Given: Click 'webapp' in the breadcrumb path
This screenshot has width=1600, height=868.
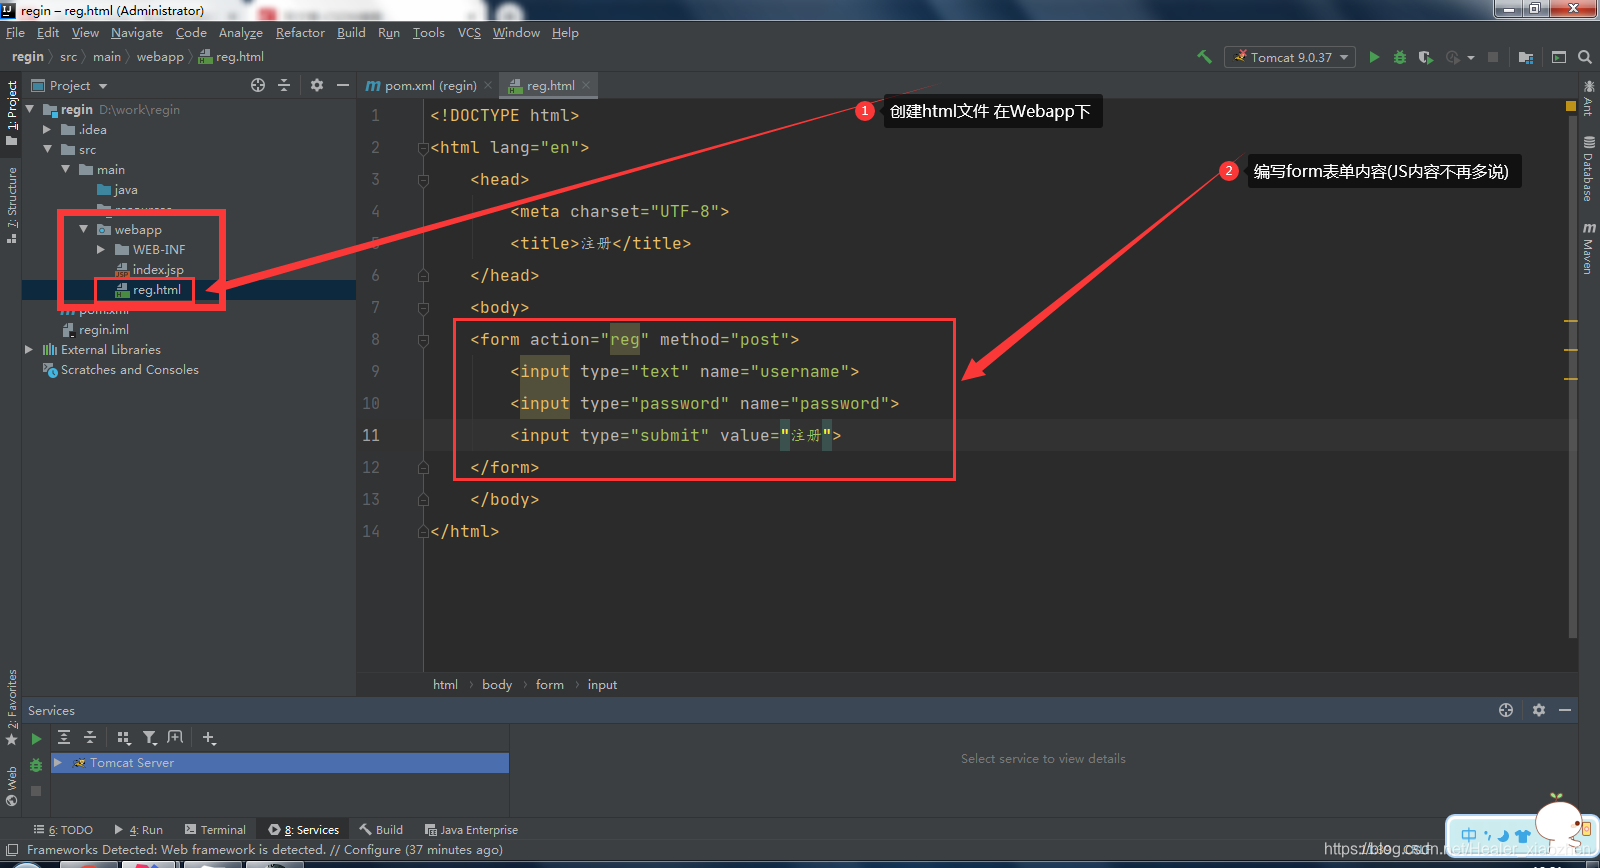Looking at the screenshot, I should [x=160, y=57].
